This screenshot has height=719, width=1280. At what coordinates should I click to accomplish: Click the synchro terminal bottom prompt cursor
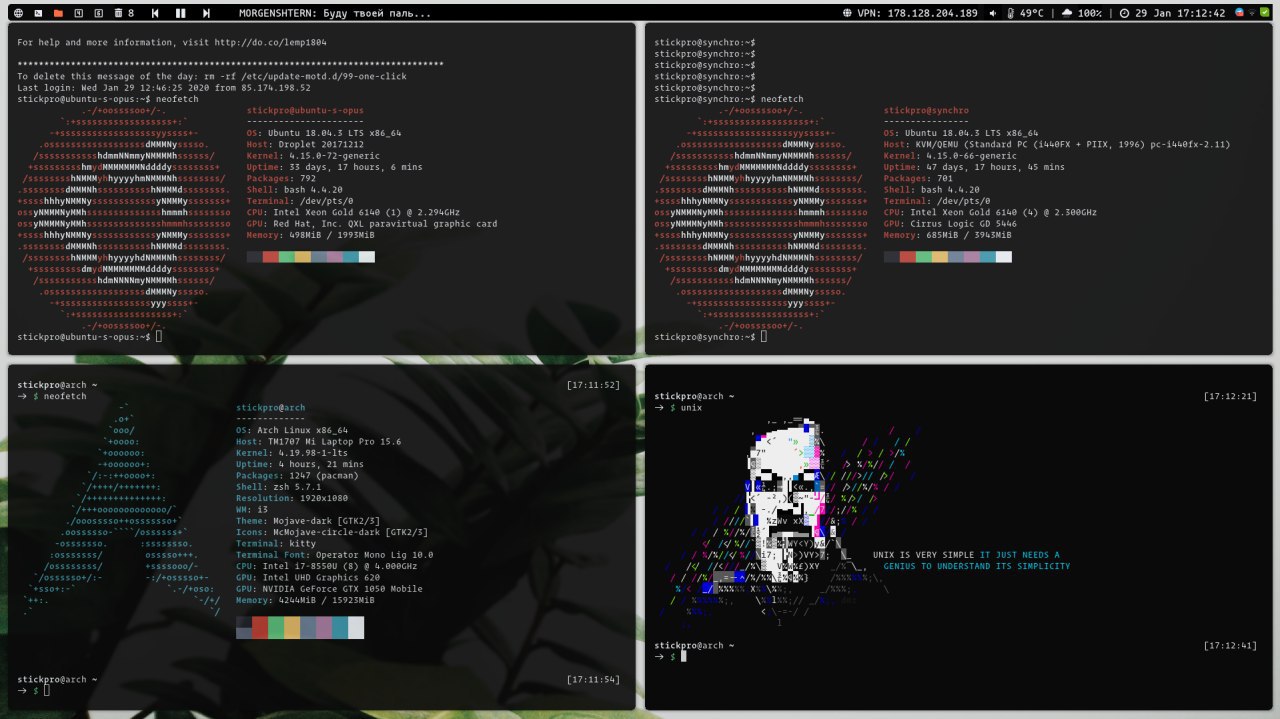(764, 337)
